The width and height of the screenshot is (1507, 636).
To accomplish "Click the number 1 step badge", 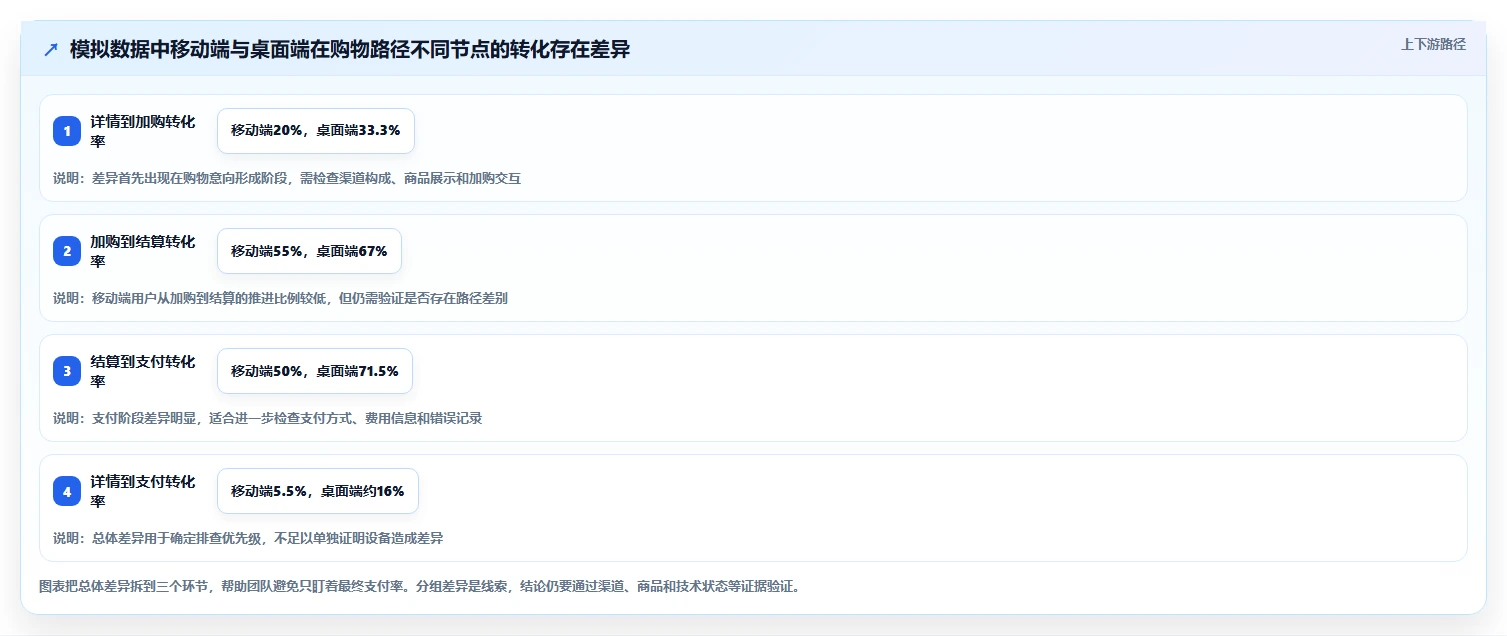I will [67, 131].
